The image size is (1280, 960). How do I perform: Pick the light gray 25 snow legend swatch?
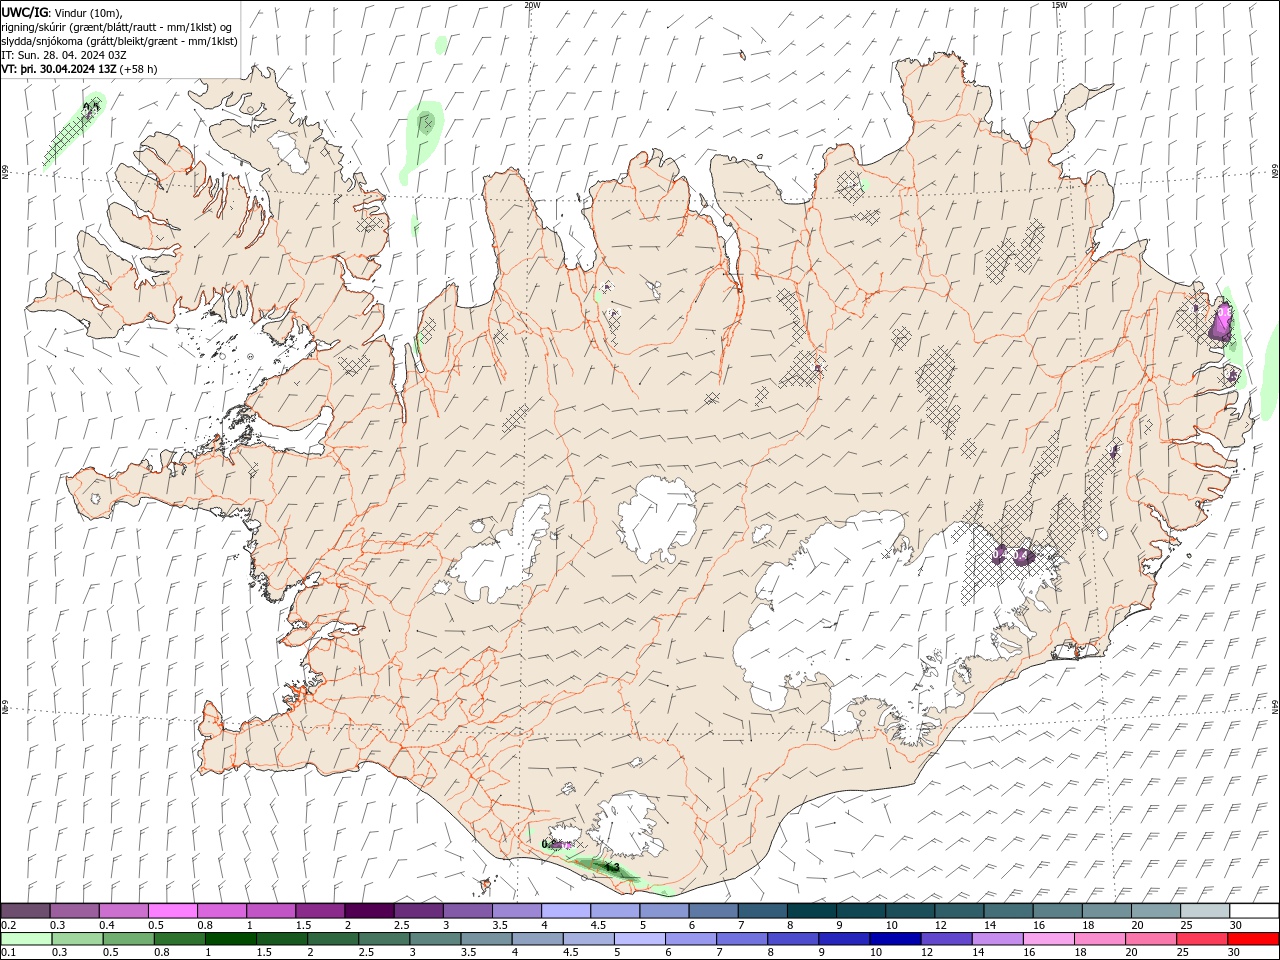coord(1205,911)
